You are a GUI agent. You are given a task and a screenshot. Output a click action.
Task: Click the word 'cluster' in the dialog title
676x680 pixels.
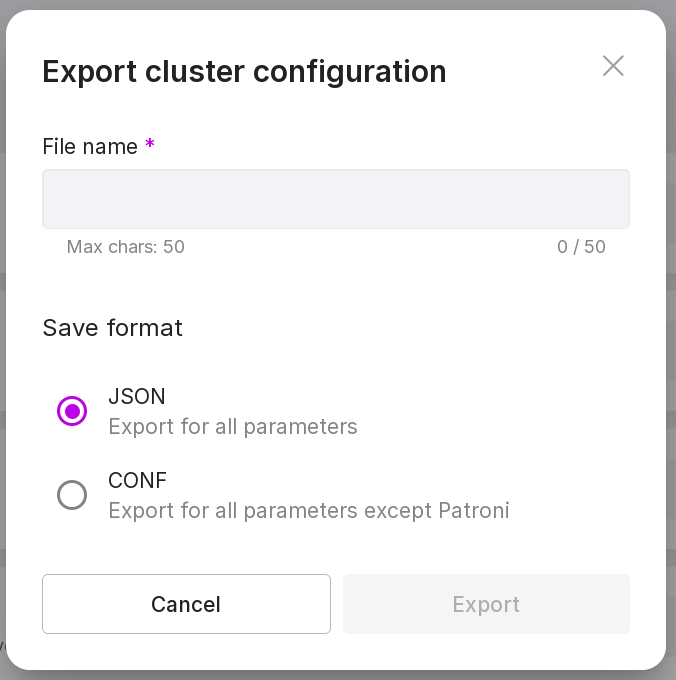195,72
